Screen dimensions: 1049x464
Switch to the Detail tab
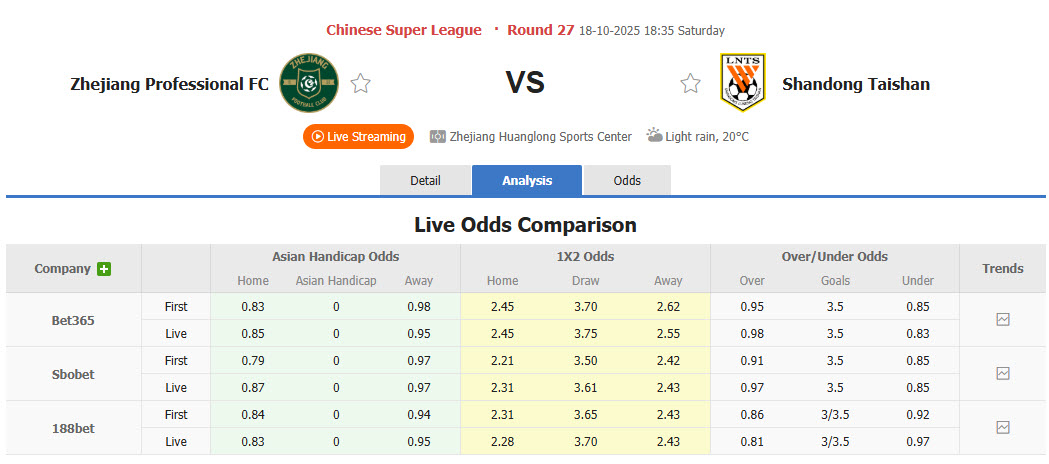pyautogui.click(x=425, y=180)
